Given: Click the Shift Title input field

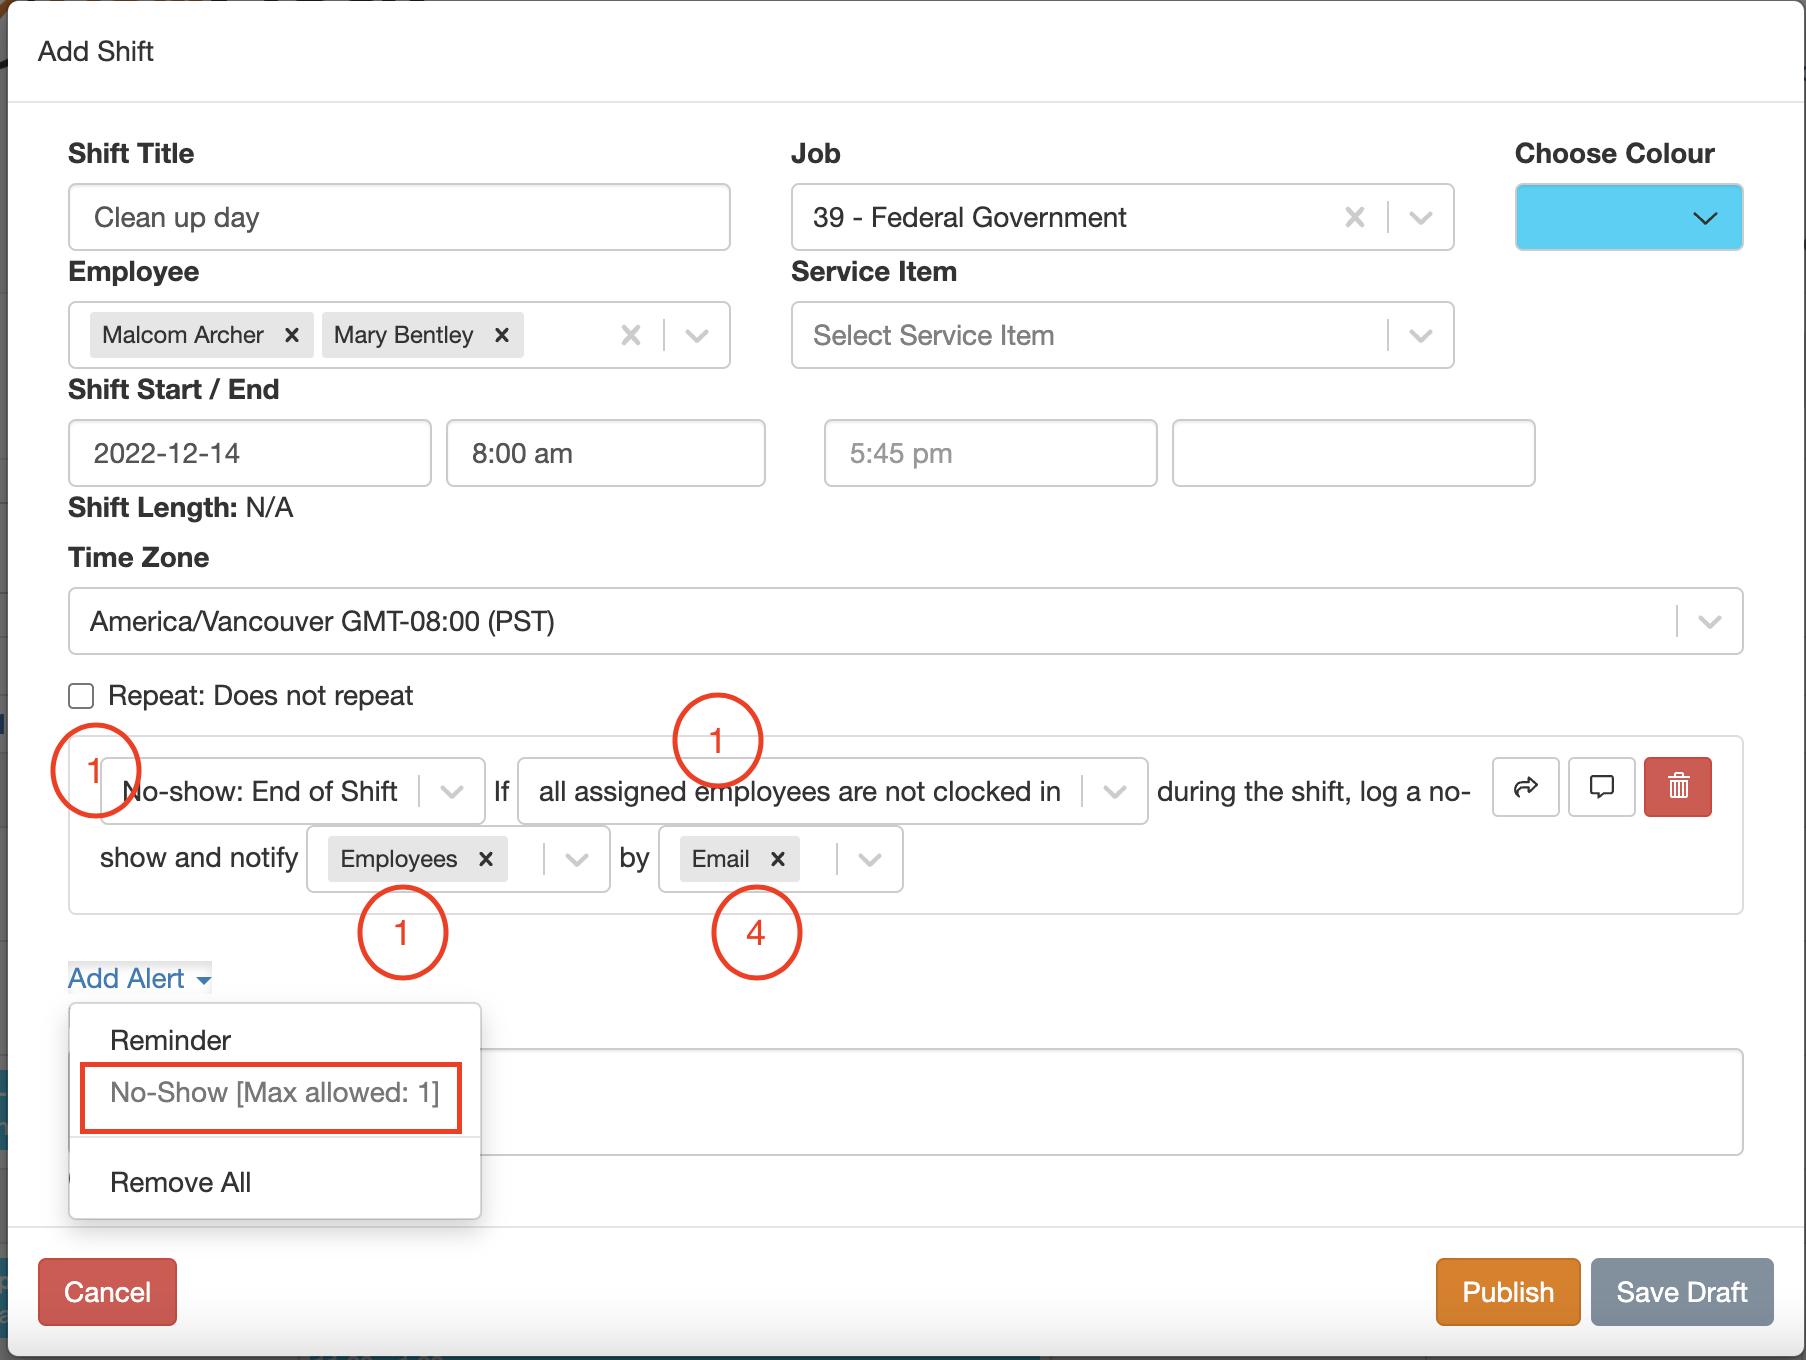Looking at the screenshot, I should (x=398, y=217).
